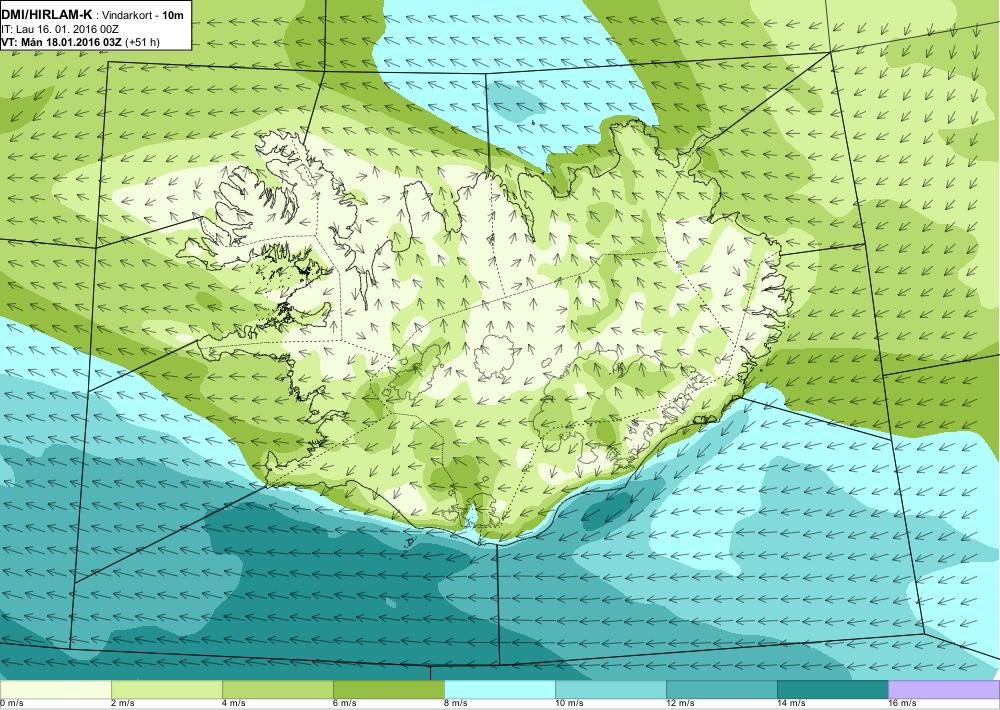Click the '10 m/s' legend label

click(x=569, y=704)
